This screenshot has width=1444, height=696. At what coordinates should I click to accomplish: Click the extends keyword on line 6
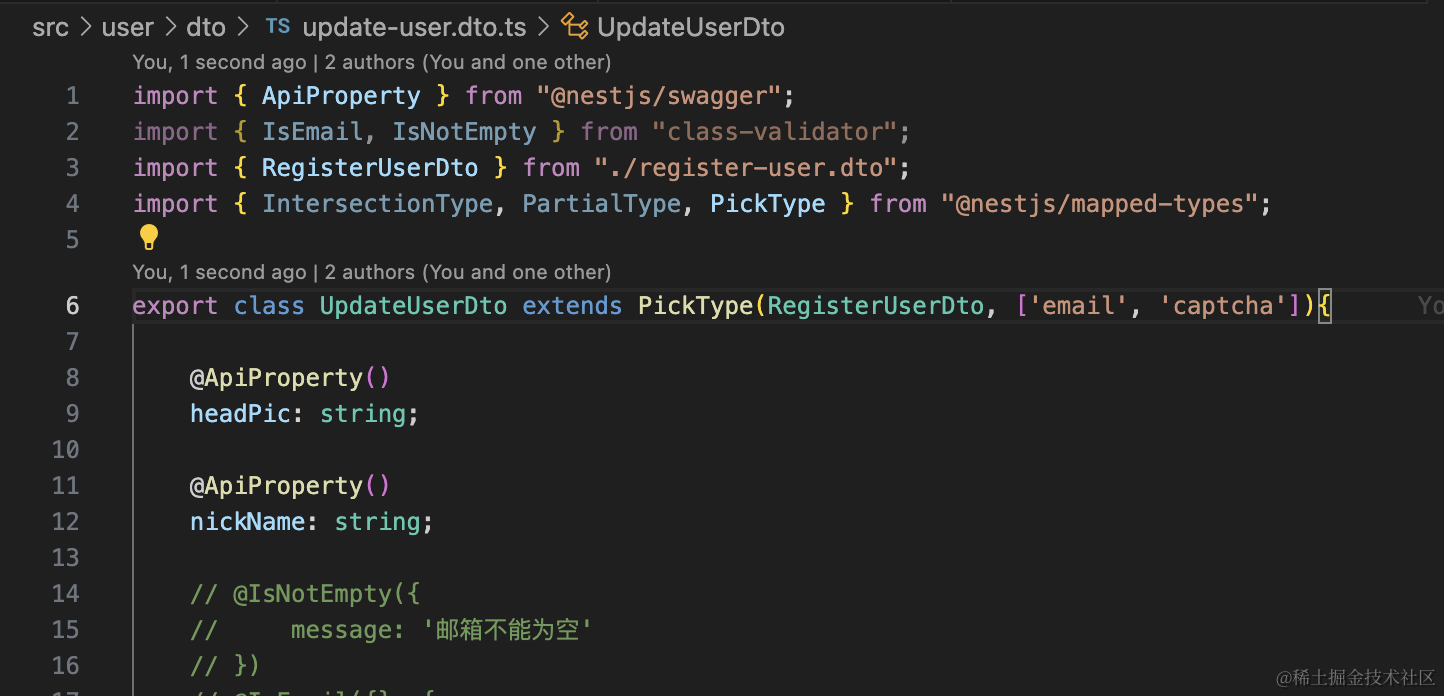coord(572,306)
